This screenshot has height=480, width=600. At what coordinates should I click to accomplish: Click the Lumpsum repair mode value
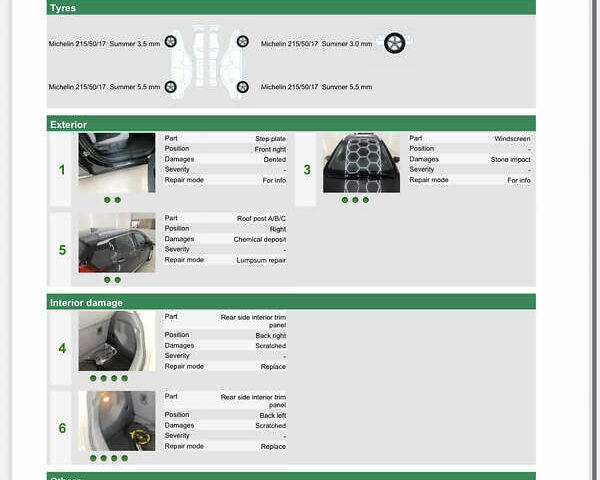click(x=261, y=260)
